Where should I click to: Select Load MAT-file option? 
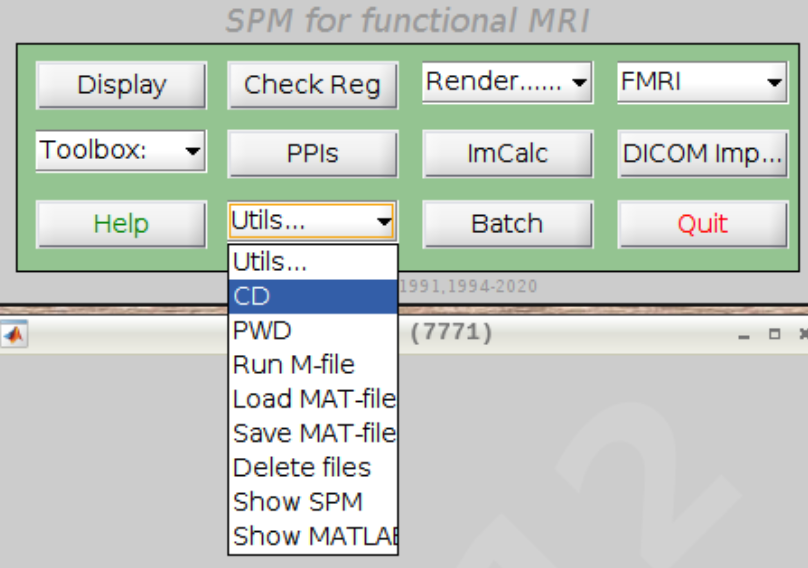(x=313, y=399)
